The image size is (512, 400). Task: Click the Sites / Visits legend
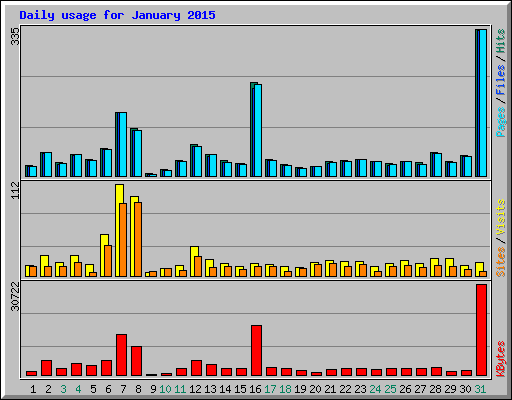(x=500, y=238)
